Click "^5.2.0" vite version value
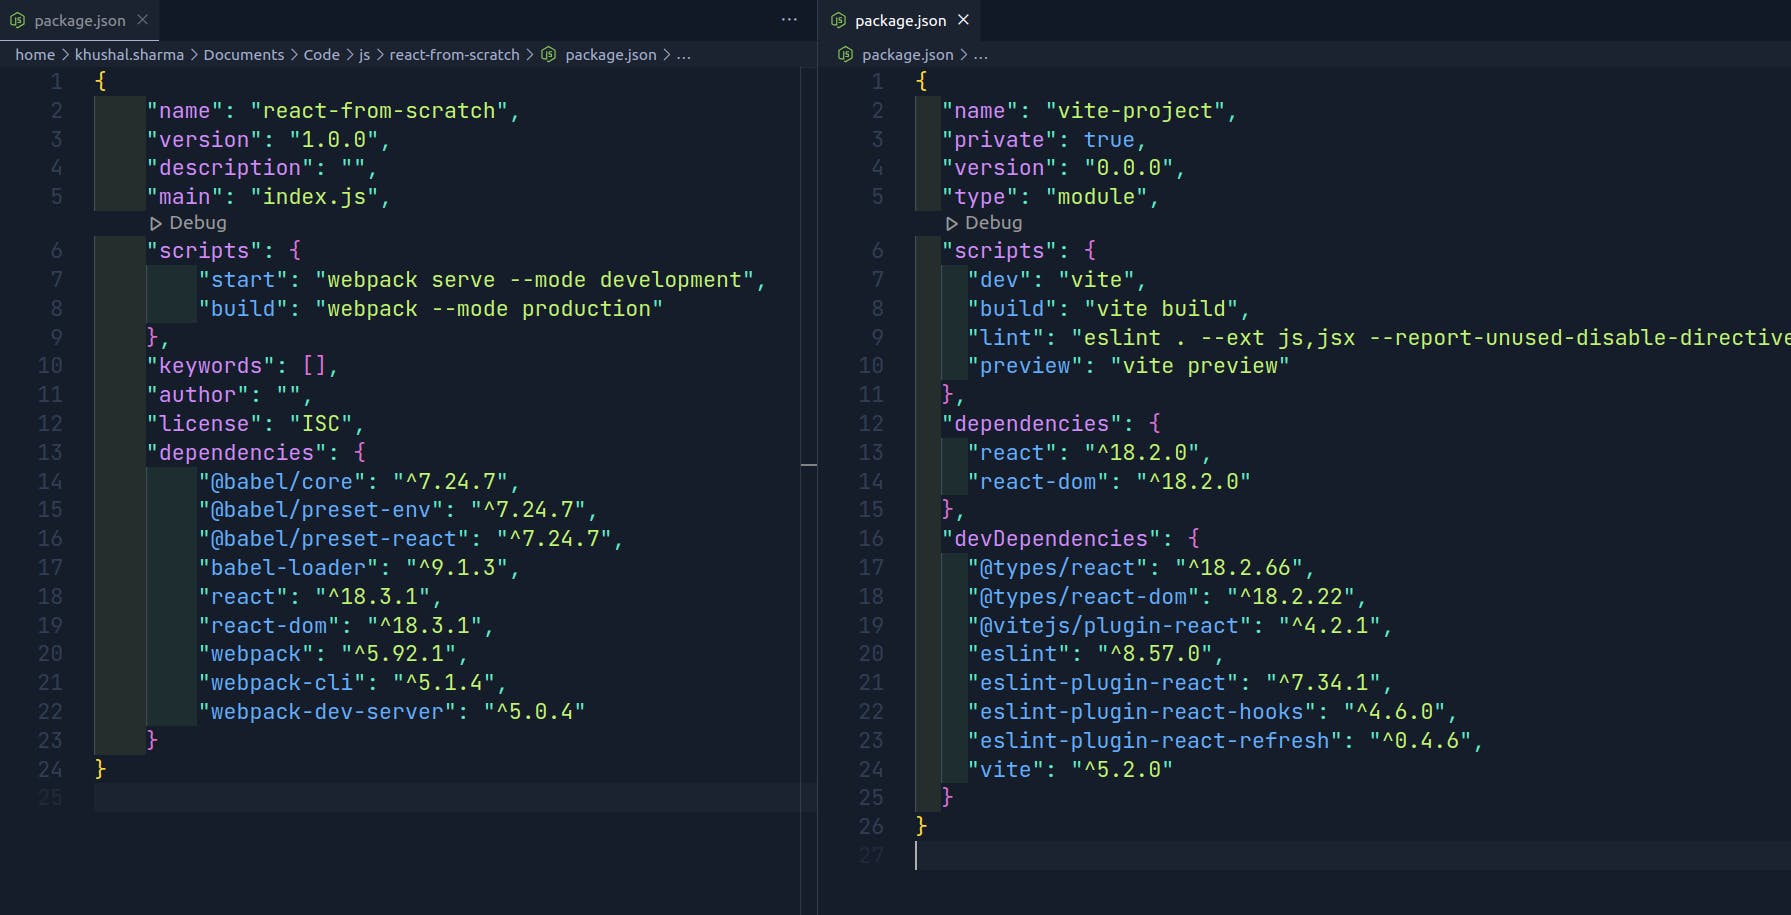 pos(1122,770)
